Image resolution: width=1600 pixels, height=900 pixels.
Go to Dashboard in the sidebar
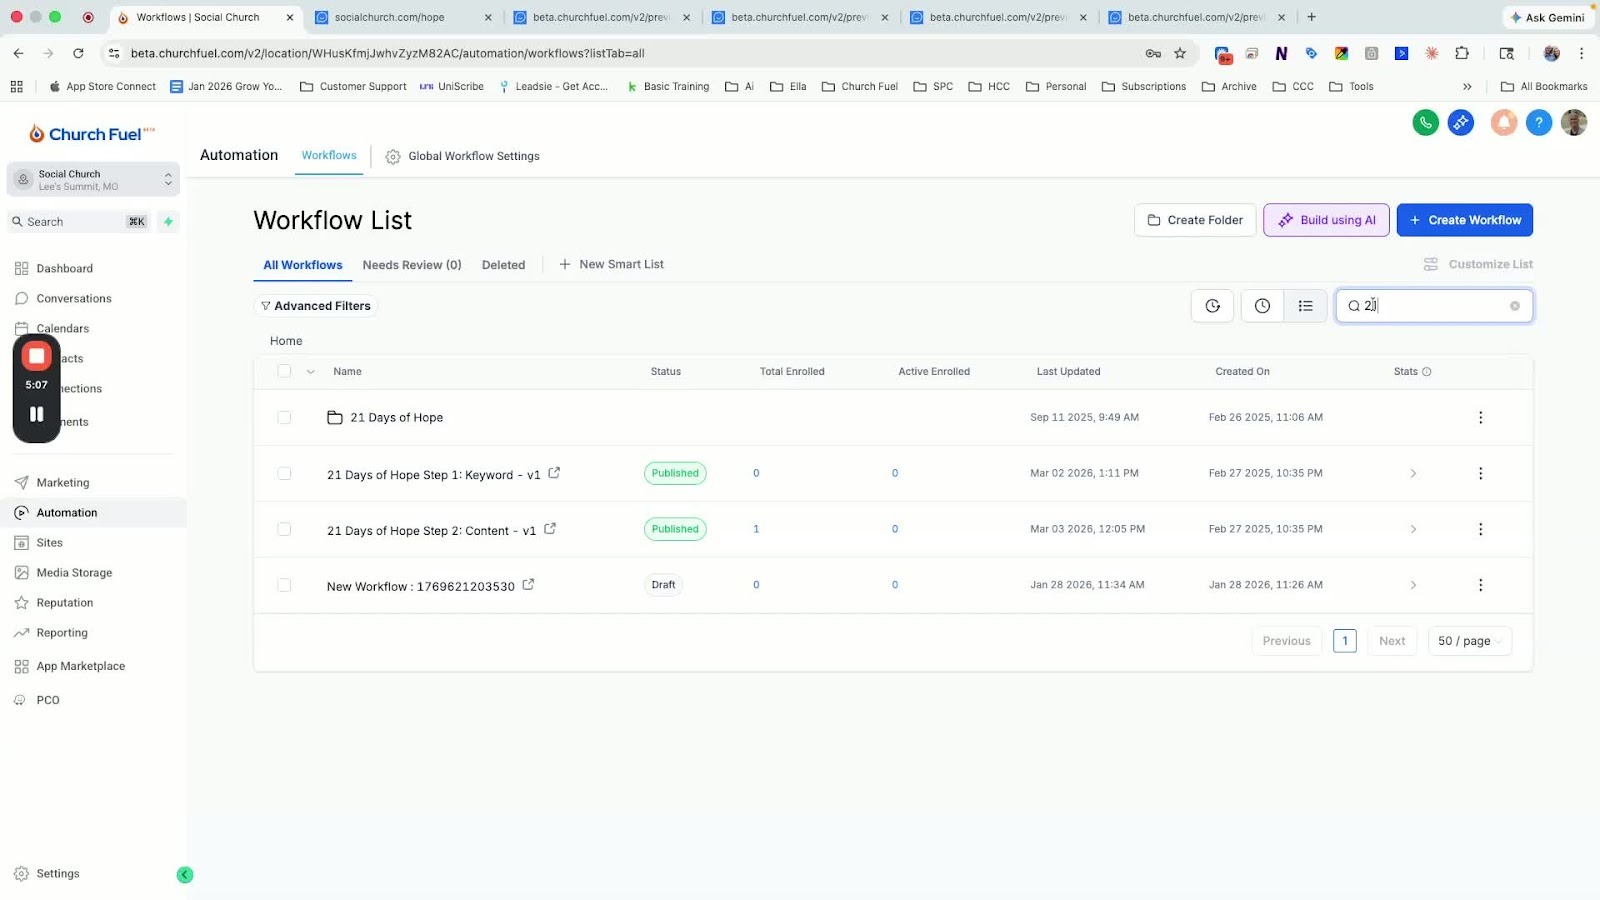click(x=65, y=269)
